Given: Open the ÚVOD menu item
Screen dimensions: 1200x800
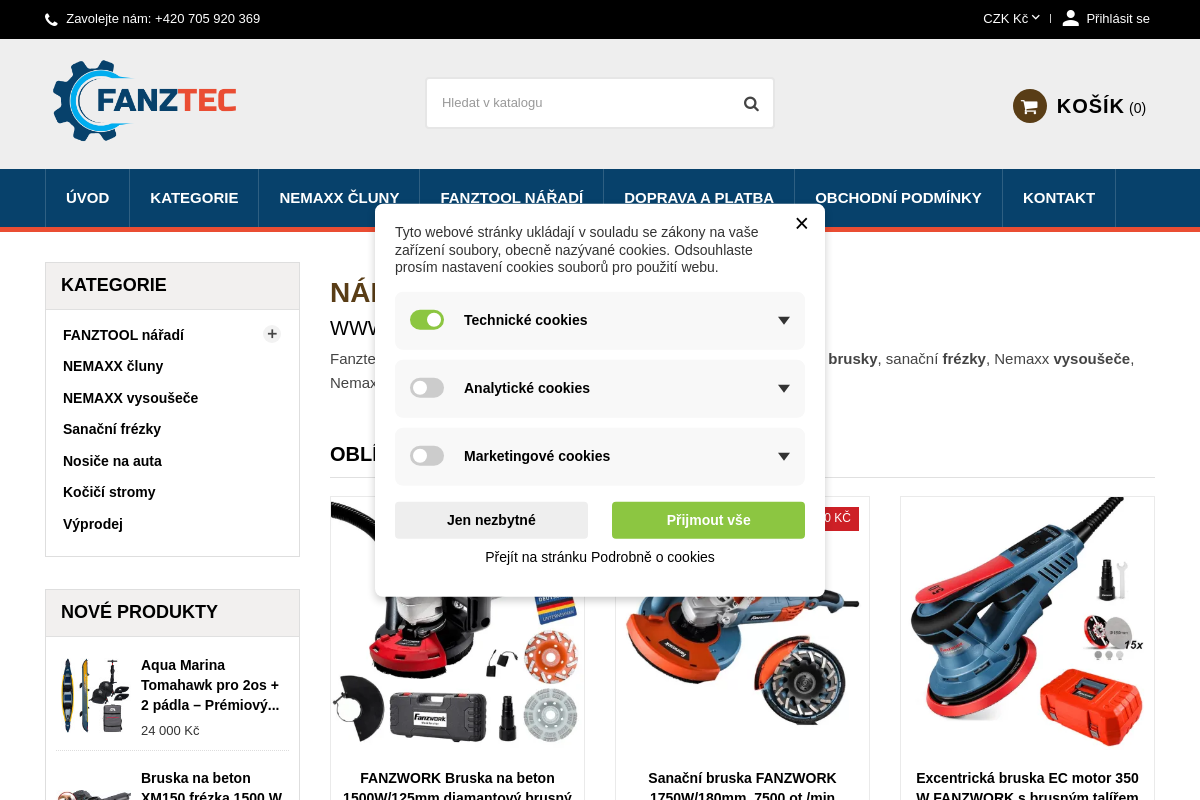Looking at the screenshot, I should pyautogui.click(x=88, y=198).
